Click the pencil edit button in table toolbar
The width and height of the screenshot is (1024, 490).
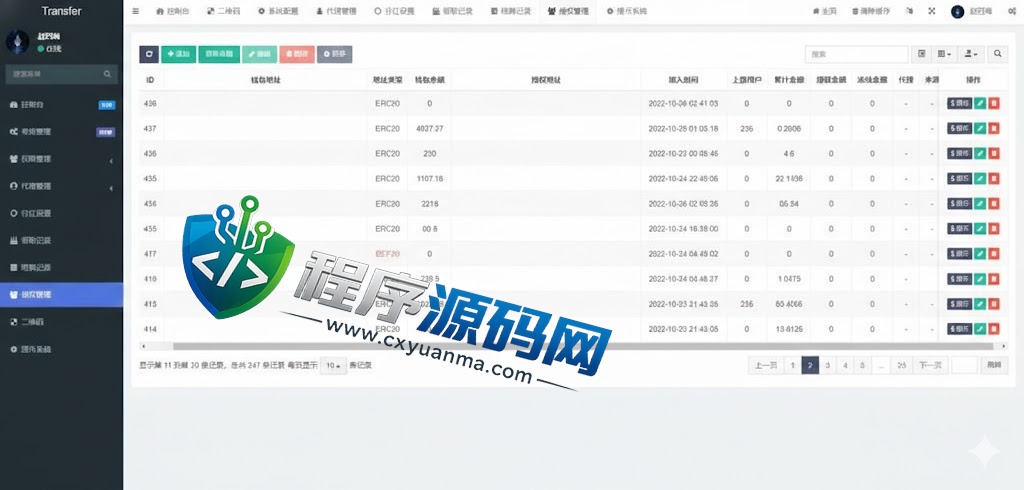[259, 54]
